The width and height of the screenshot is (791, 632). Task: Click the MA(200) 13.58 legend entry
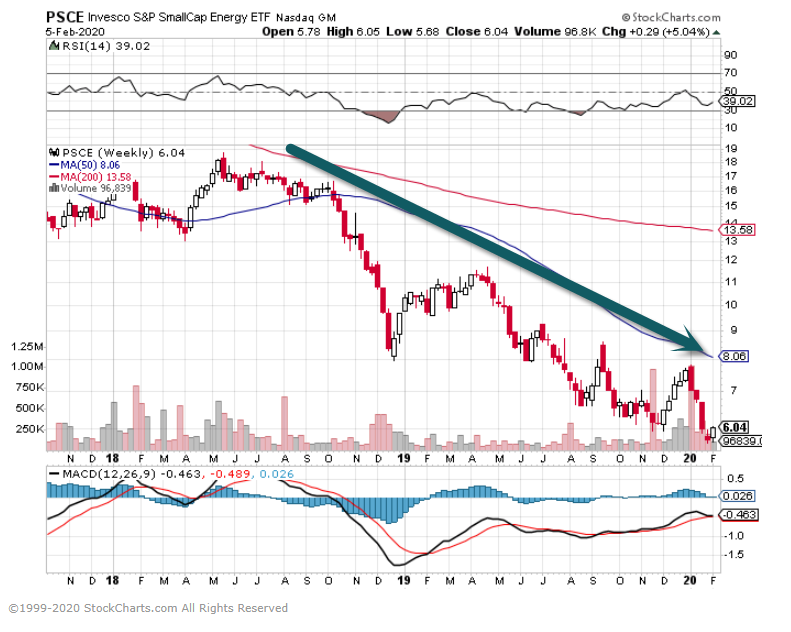(x=96, y=177)
